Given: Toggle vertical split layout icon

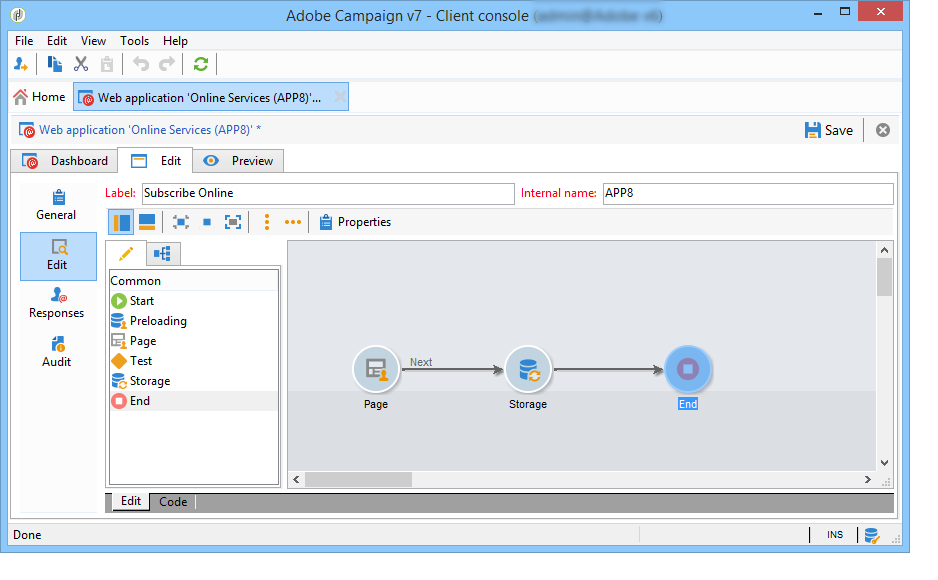Looking at the screenshot, I should (121, 222).
